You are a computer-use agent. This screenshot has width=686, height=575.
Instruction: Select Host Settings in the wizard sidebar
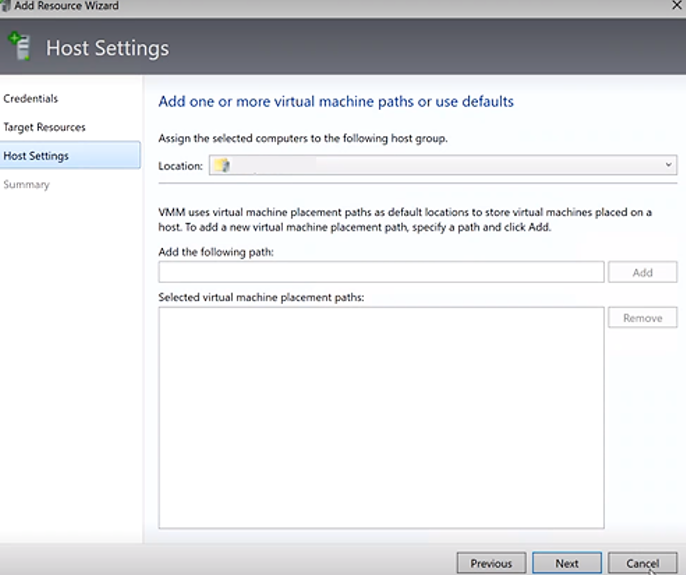(x=36, y=156)
